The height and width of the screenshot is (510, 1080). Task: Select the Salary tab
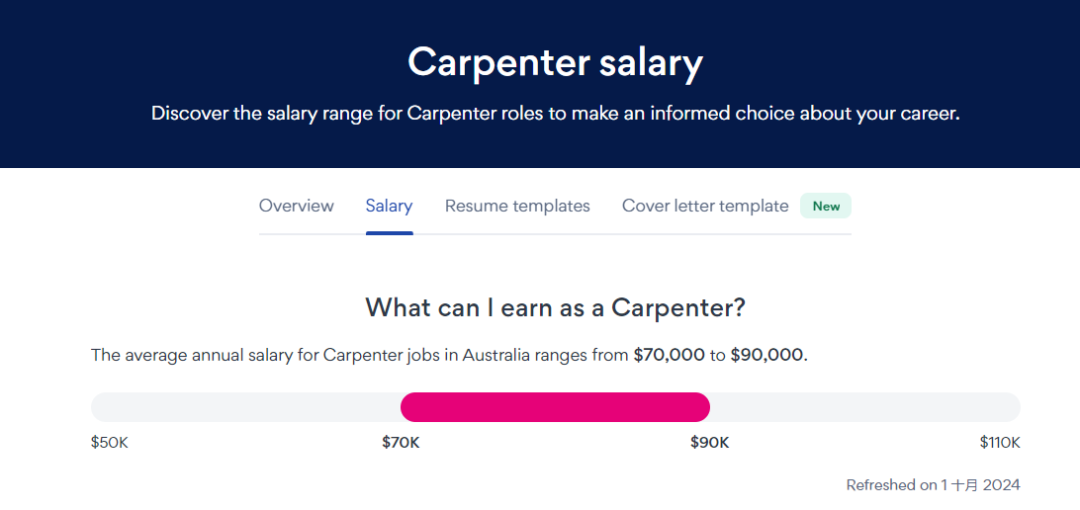coord(389,205)
